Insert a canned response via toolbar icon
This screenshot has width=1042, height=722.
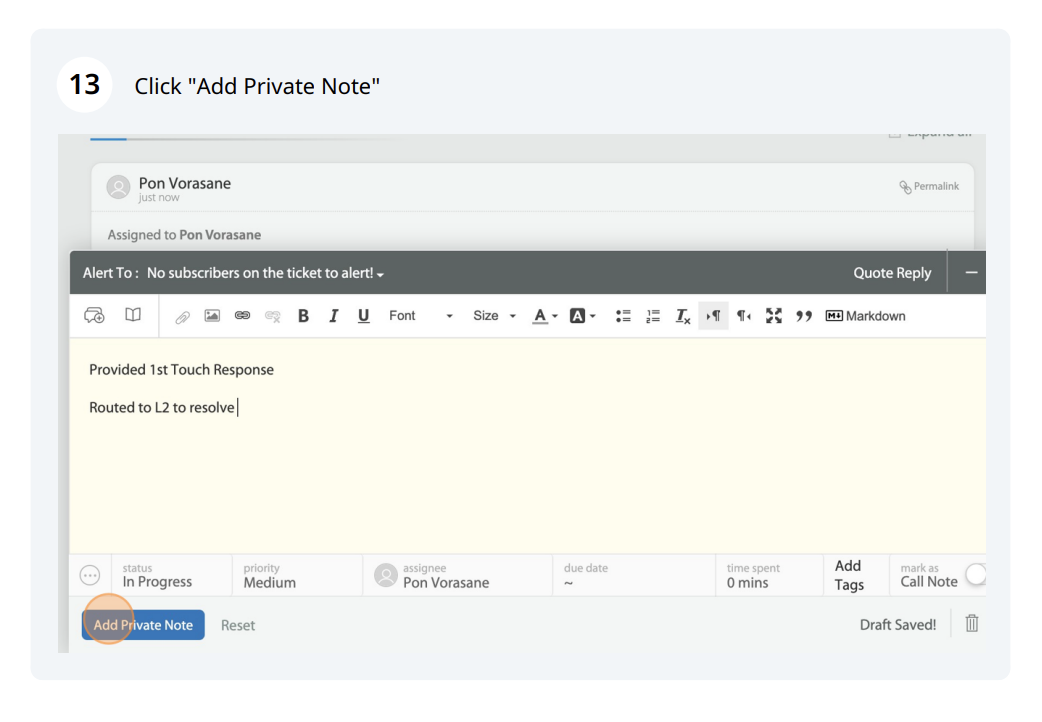pyautogui.click(x=95, y=316)
